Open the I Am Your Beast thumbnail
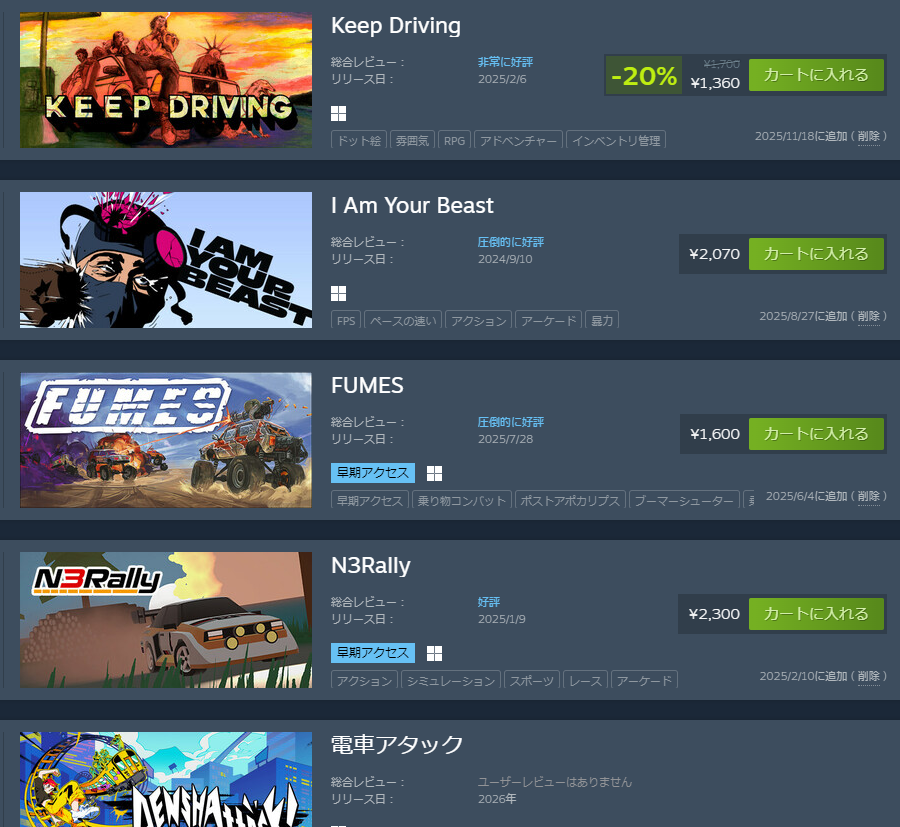Image resolution: width=900 pixels, height=827 pixels. 166,260
